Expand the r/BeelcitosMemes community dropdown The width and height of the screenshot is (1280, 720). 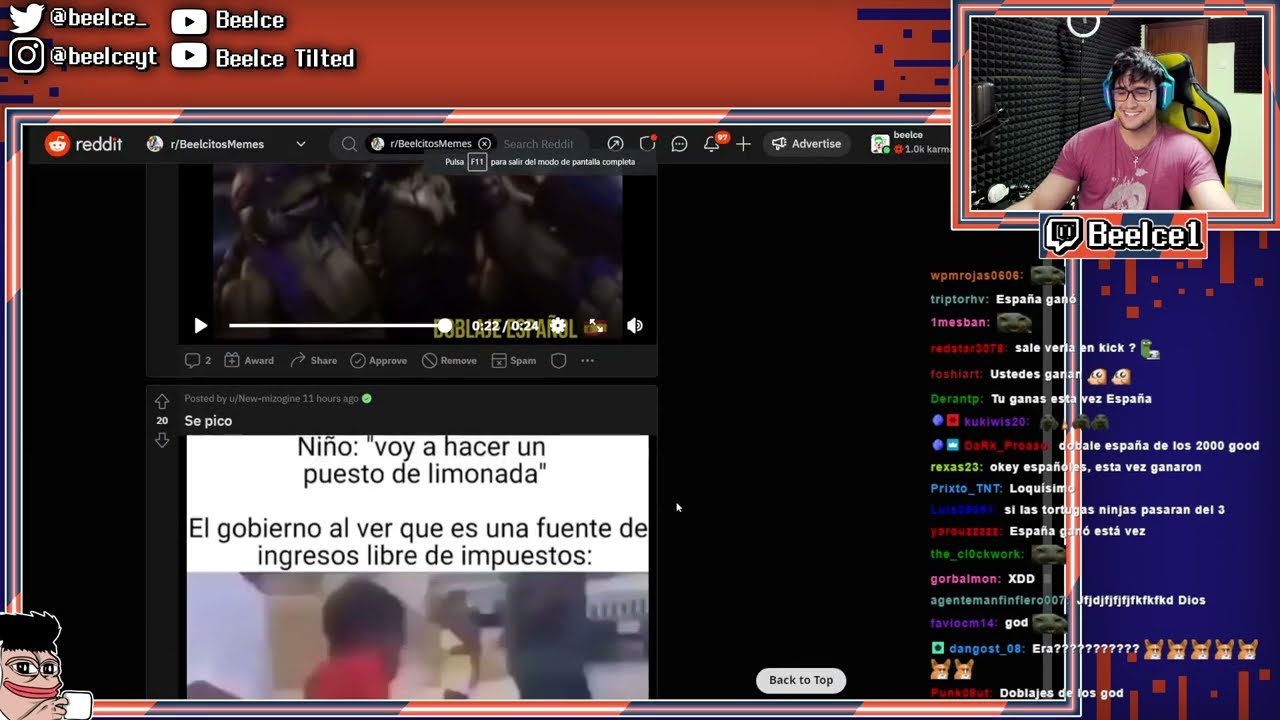coord(300,144)
